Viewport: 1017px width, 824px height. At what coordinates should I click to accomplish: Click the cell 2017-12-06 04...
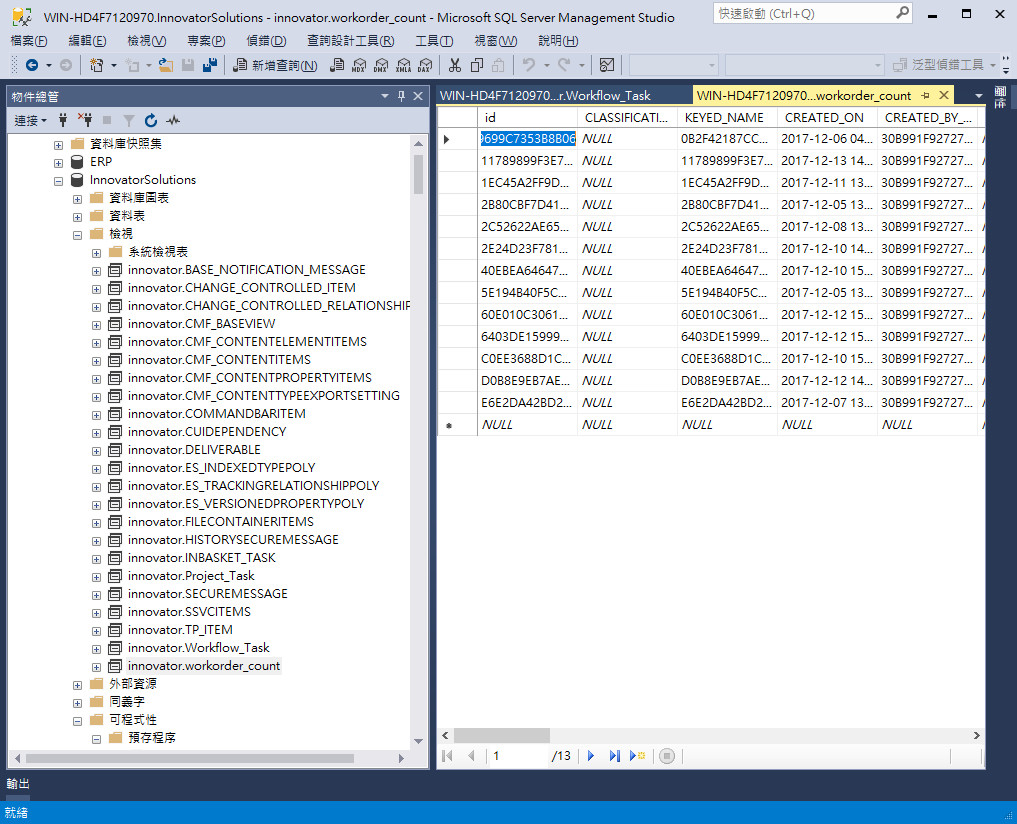coord(827,139)
